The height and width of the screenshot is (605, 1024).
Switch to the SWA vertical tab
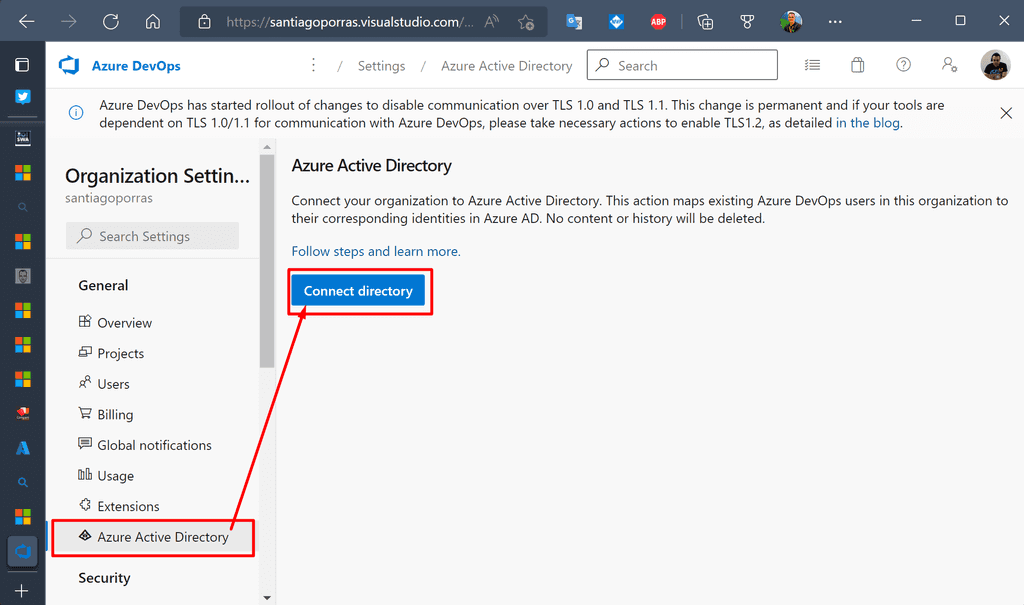tap(23, 138)
